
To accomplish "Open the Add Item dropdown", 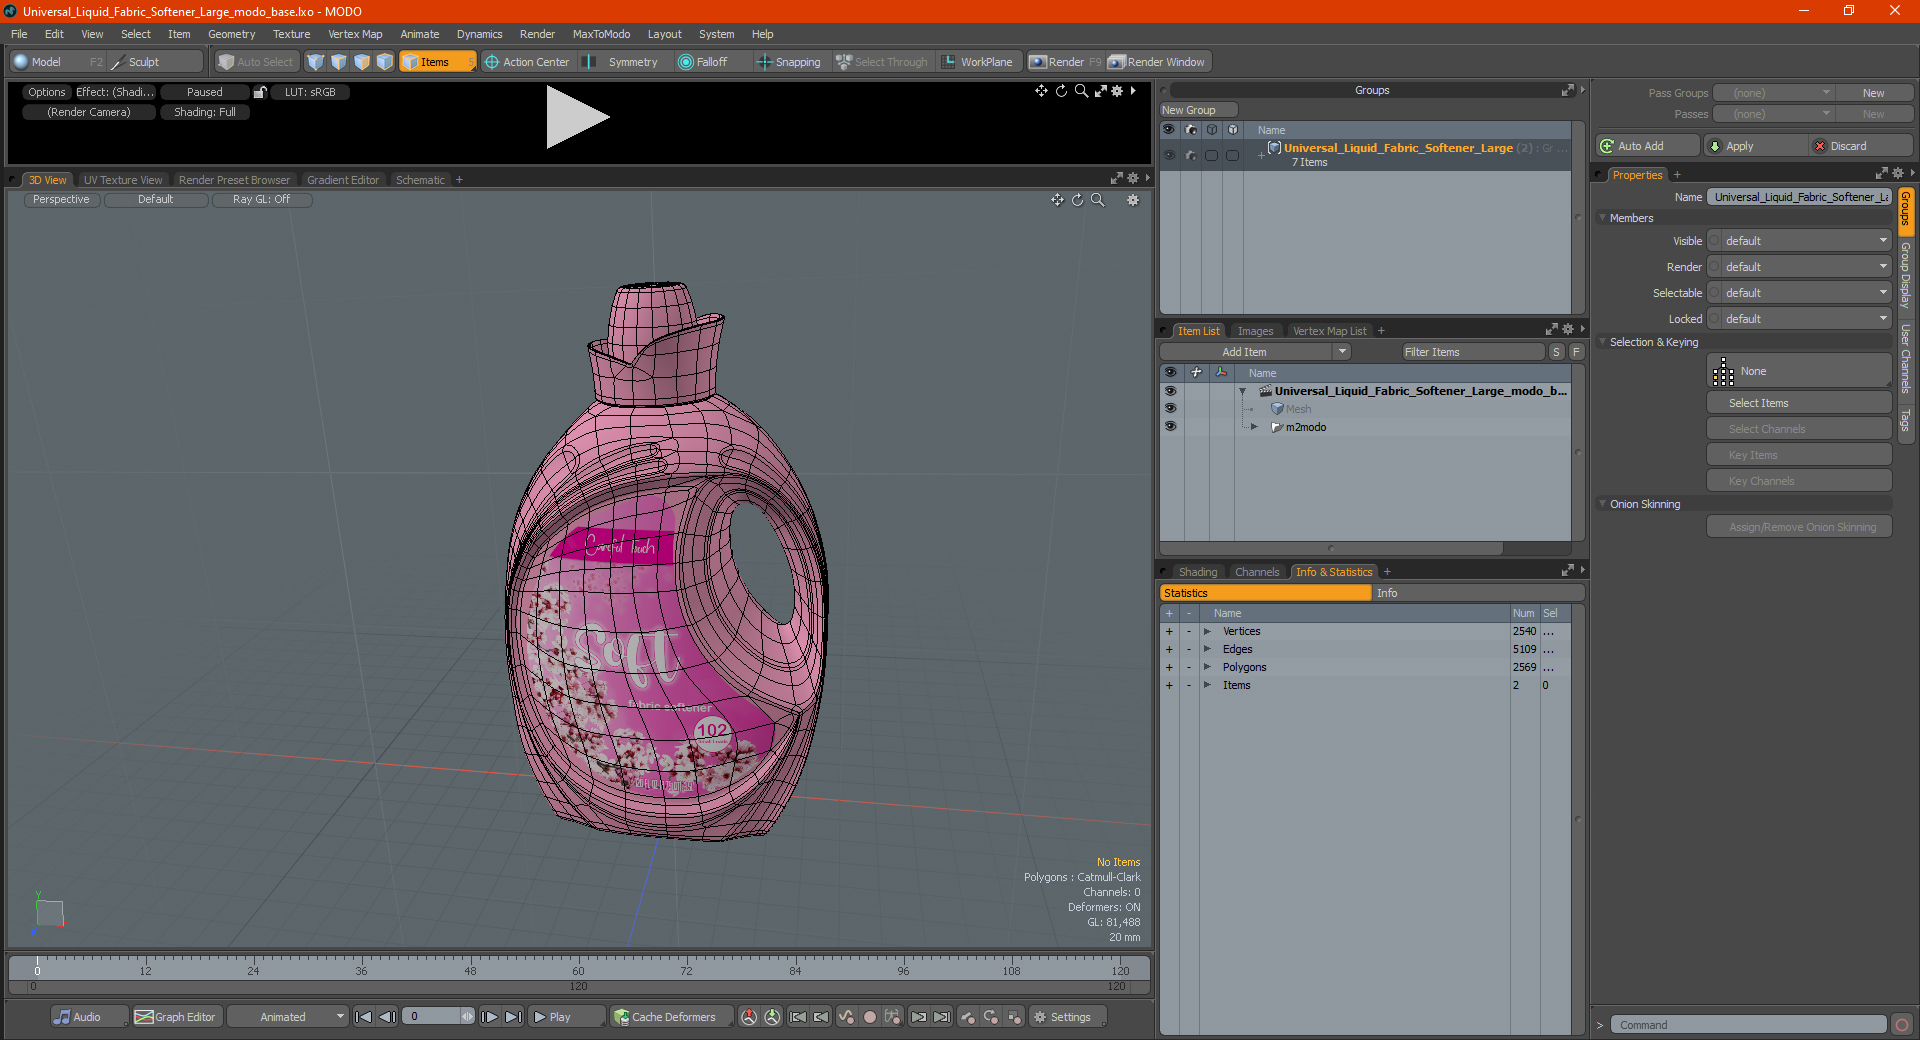I will point(1255,352).
